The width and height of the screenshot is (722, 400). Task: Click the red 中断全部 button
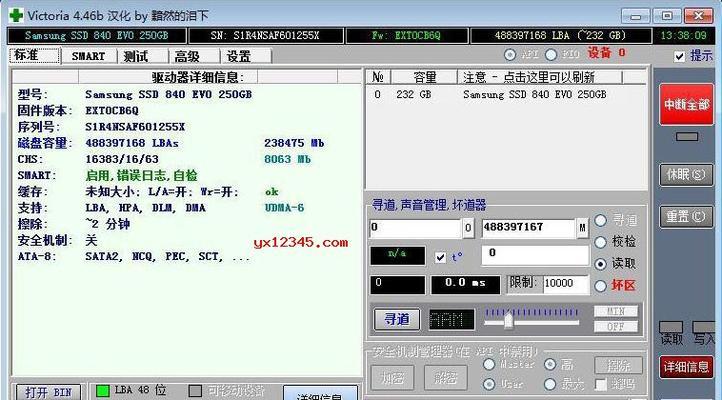tap(686, 104)
